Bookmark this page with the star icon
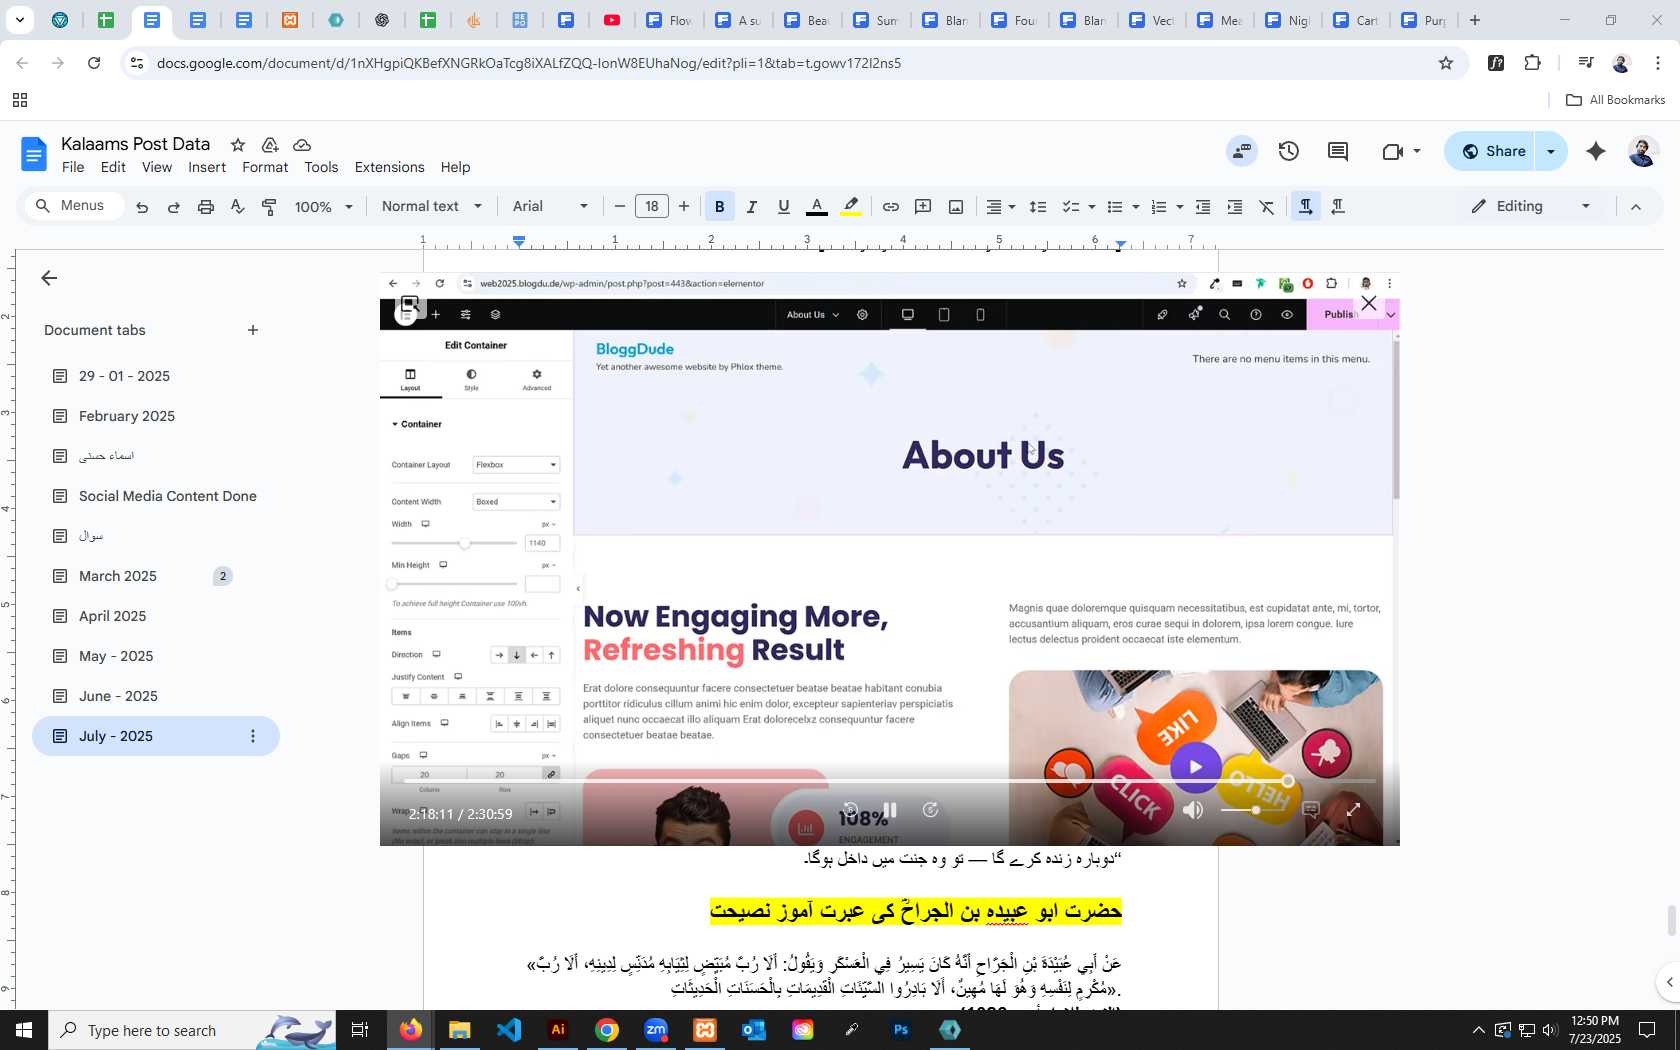This screenshot has width=1680, height=1050. 1446,63
